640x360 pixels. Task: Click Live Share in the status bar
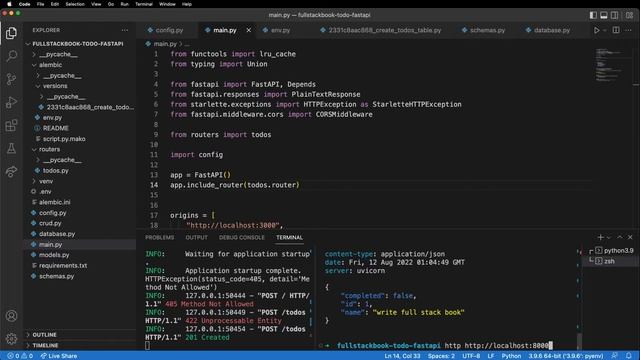[59, 356]
